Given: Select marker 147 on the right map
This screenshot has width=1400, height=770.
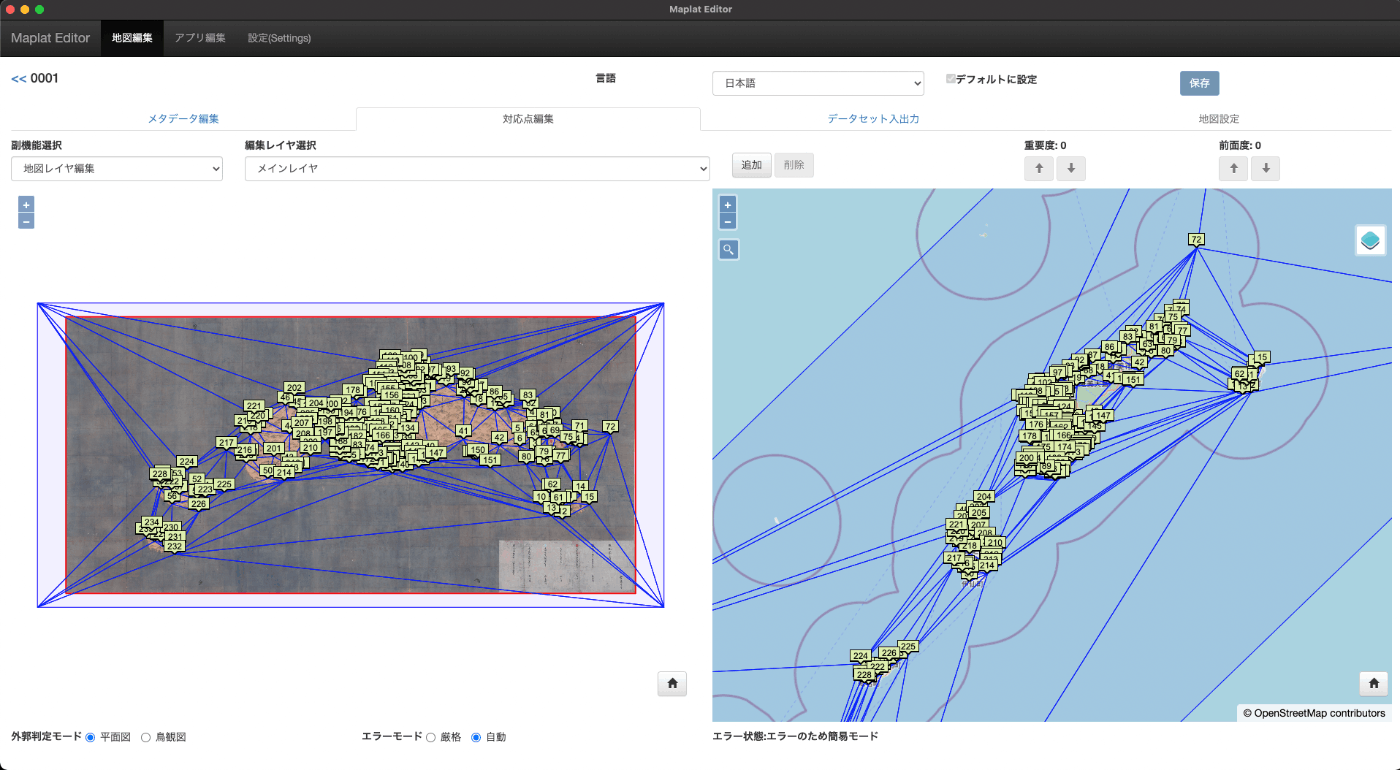Looking at the screenshot, I should tap(1103, 415).
